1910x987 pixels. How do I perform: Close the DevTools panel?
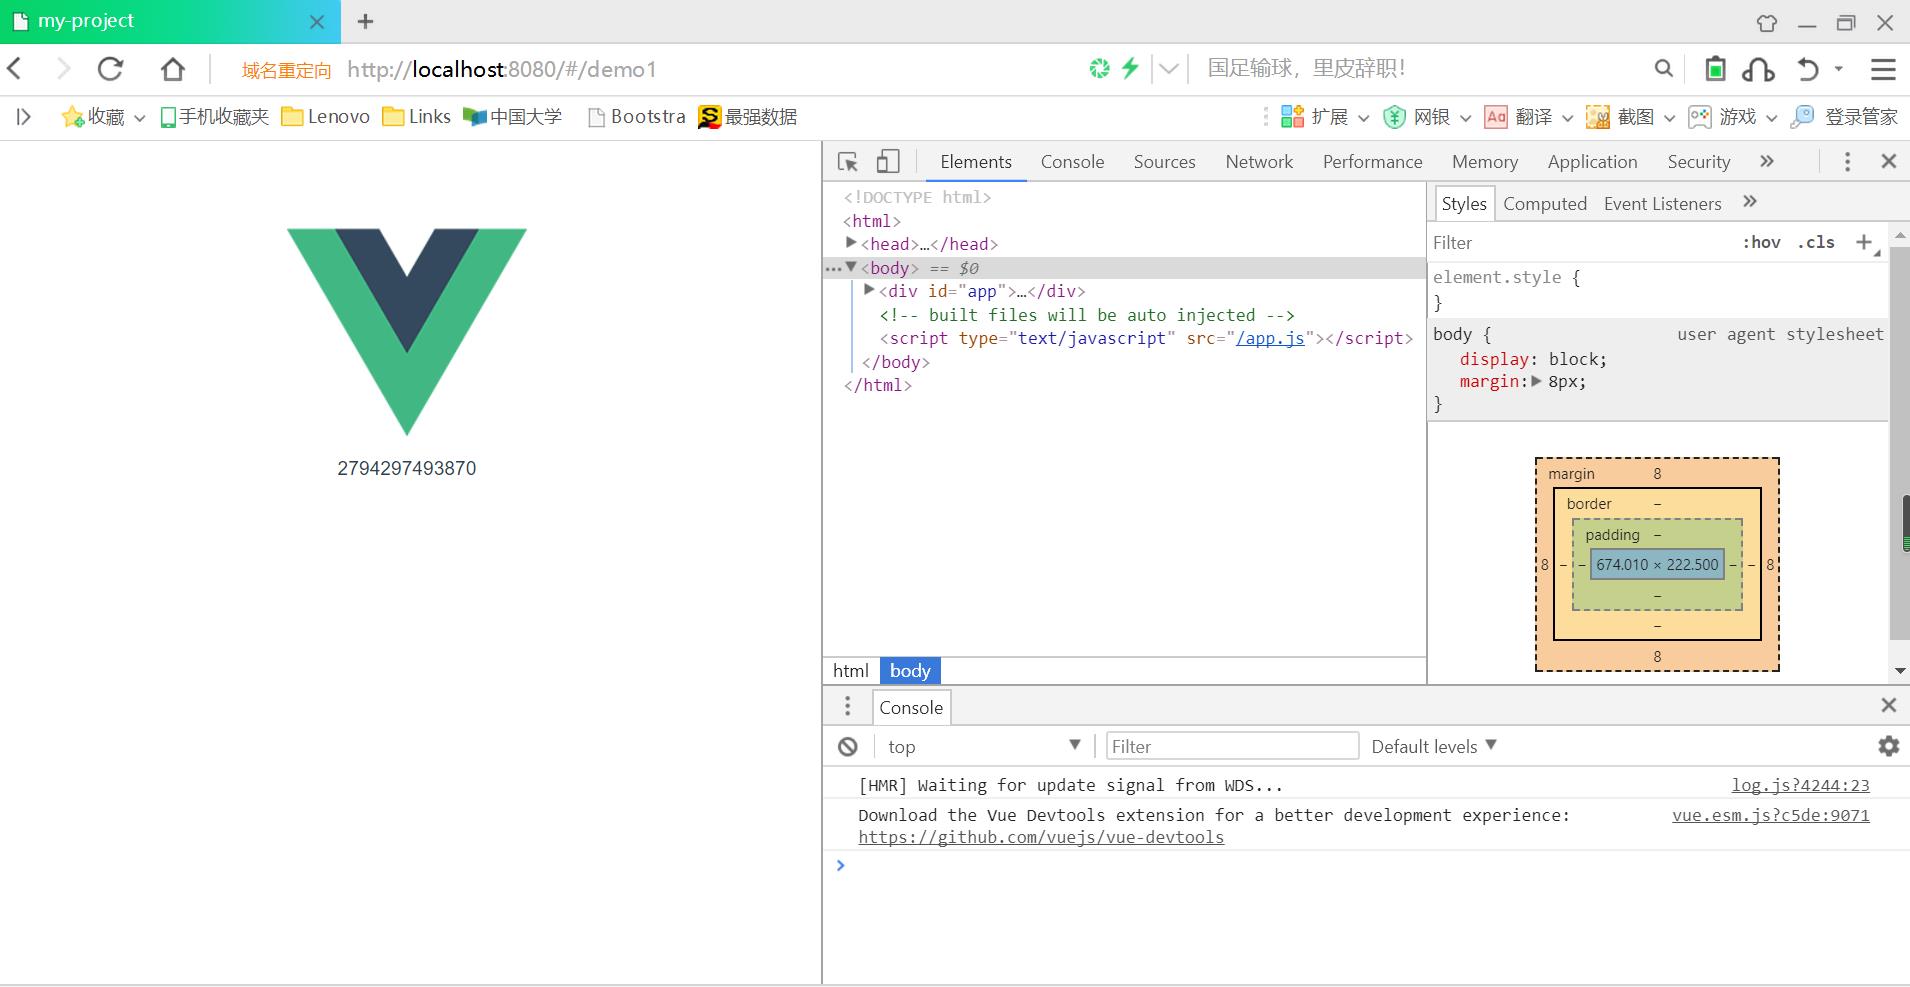pyautogui.click(x=1888, y=161)
